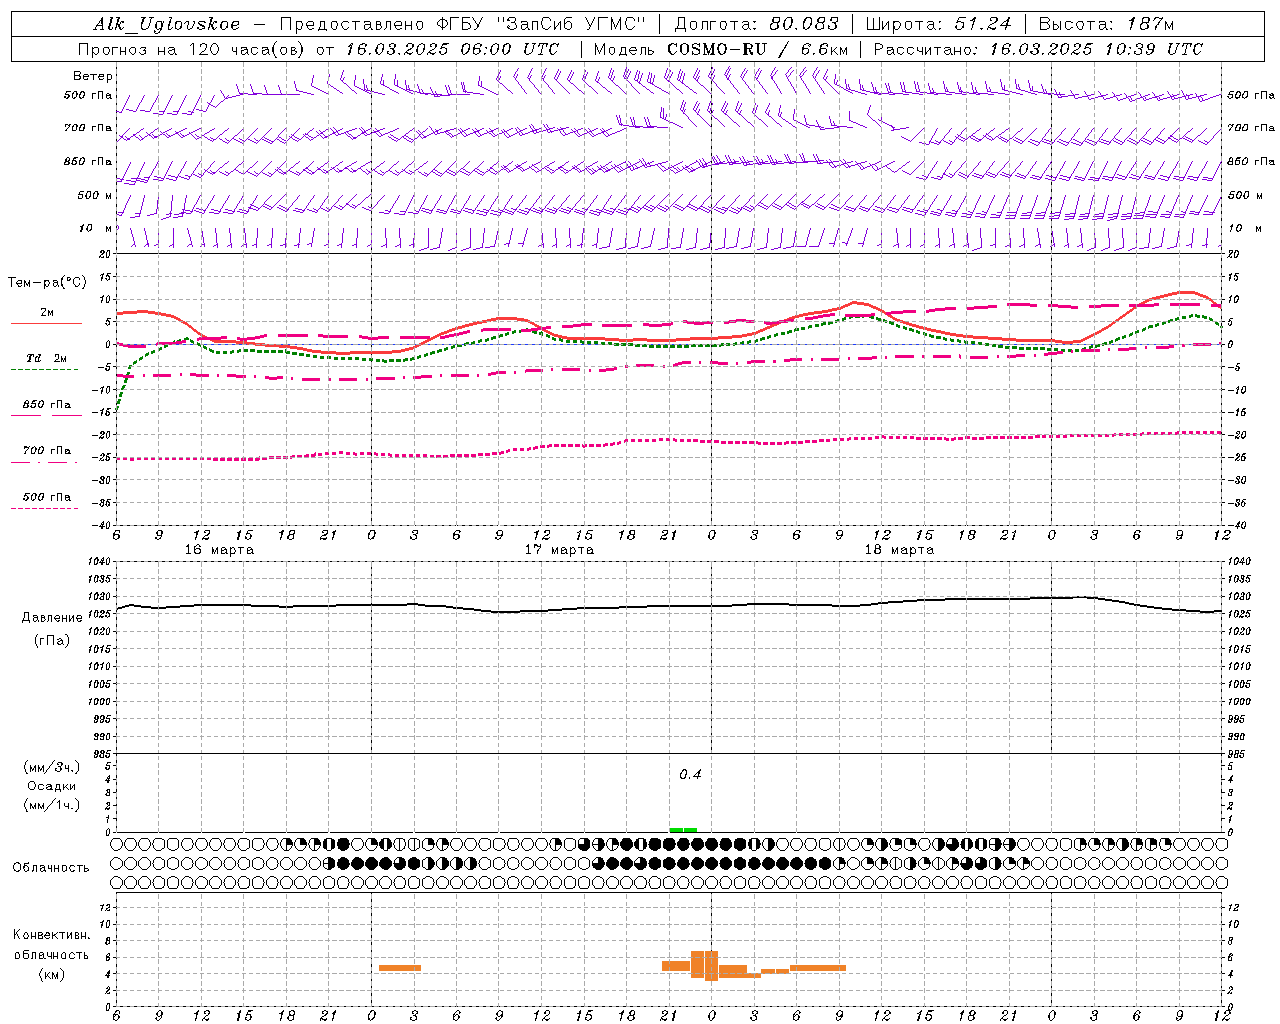This screenshot has height=1024, width=1280.
Task: Click the '18 марта' date label
Action: click(x=899, y=550)
